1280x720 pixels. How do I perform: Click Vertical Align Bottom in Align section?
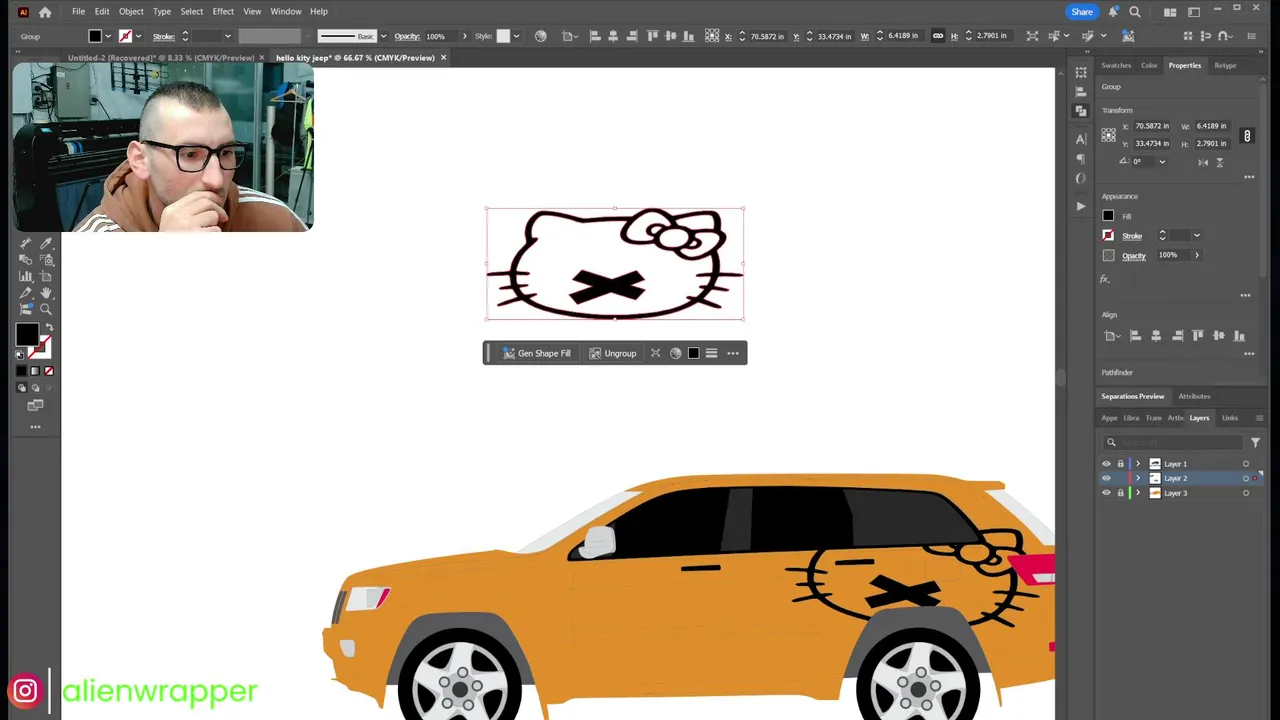[1241, 336]
